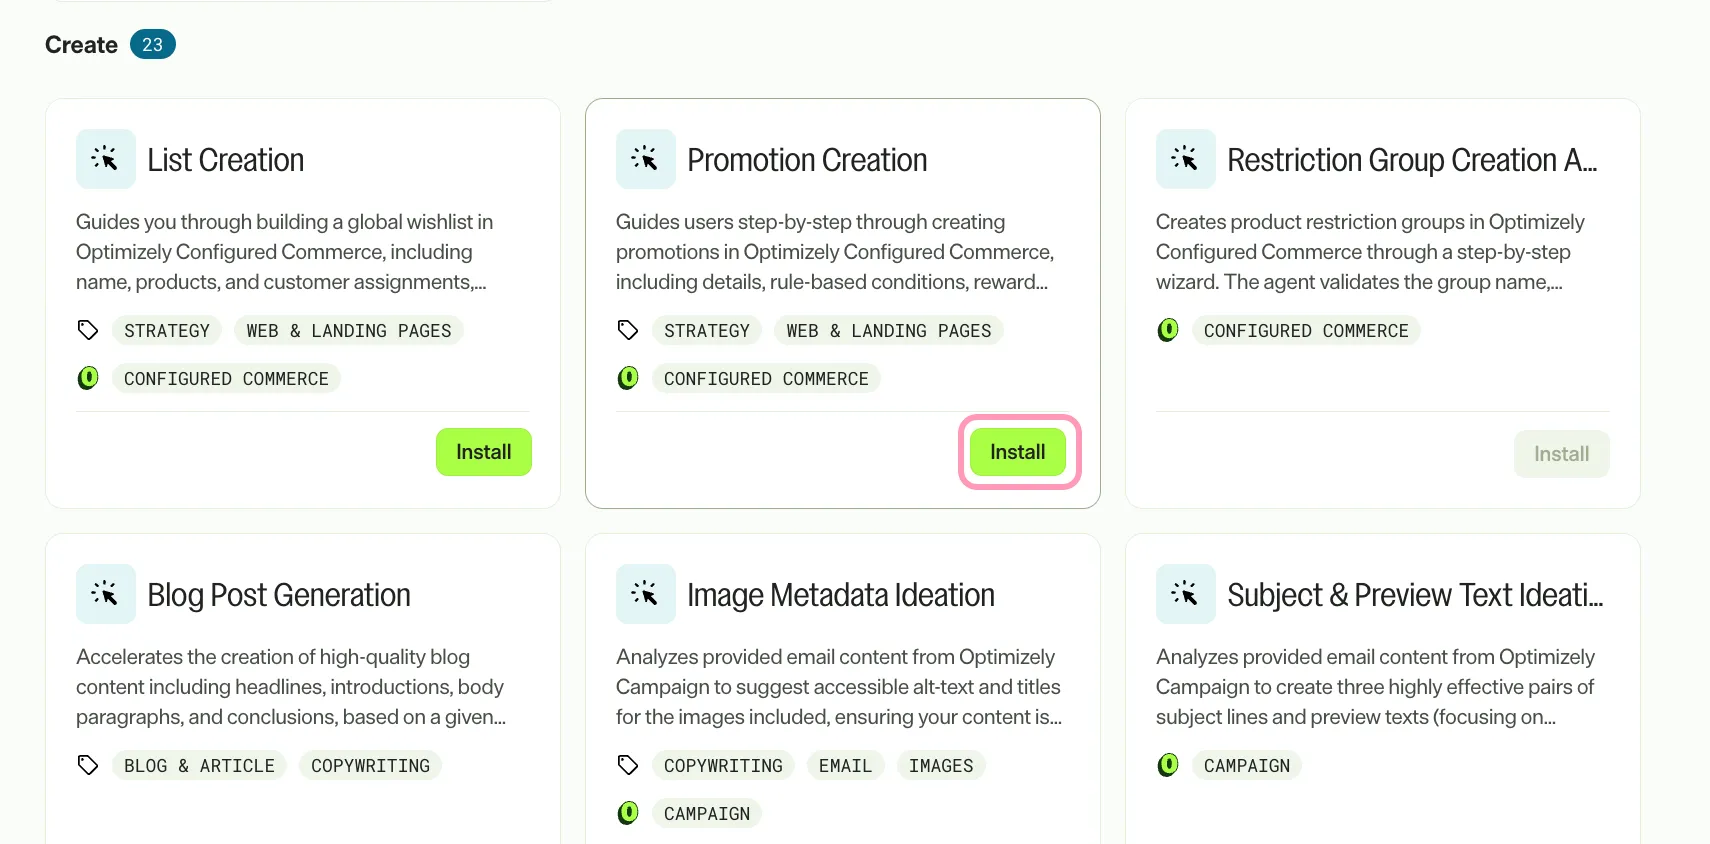Open the Image Metadata Ideation card title
Screen dimensions: 1710x844
click(x=841, y=595)
